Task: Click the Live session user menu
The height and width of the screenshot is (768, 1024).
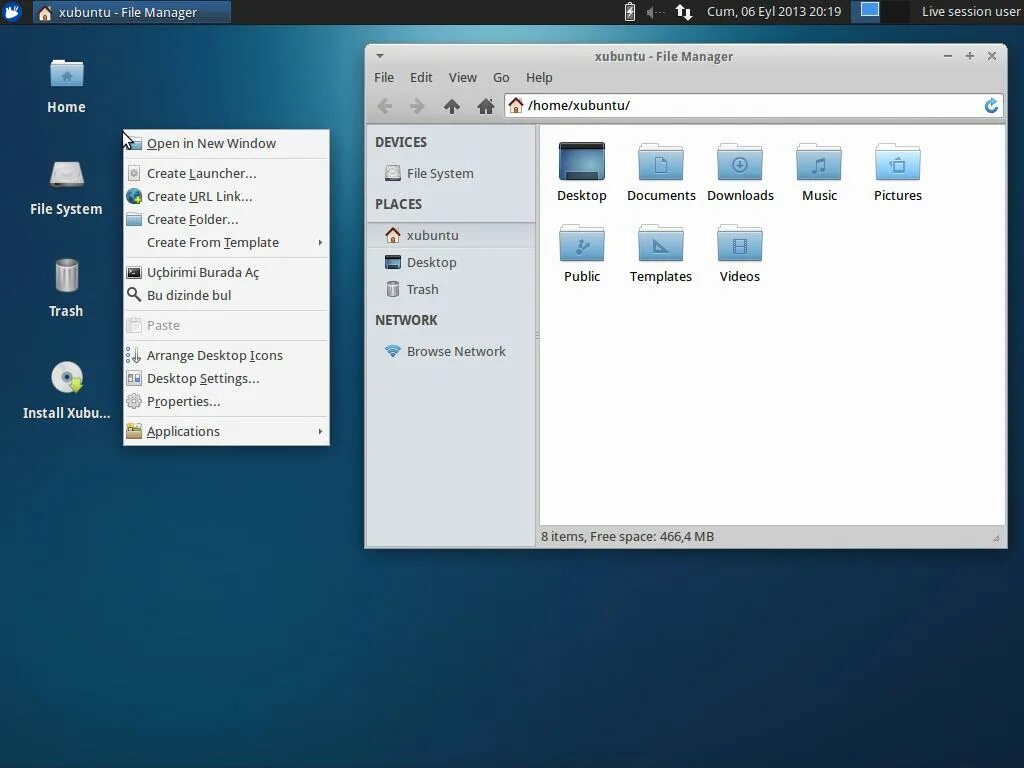Action: click(970, 12)
